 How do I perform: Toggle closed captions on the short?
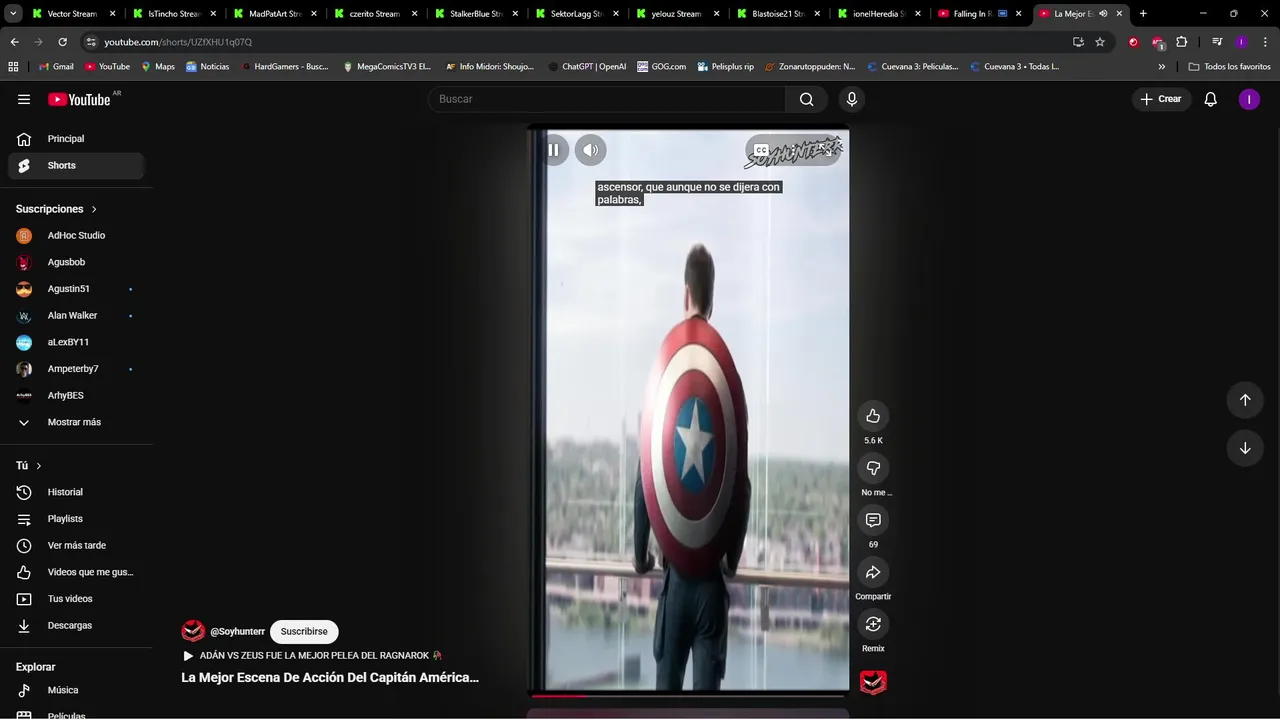point(761,150)
